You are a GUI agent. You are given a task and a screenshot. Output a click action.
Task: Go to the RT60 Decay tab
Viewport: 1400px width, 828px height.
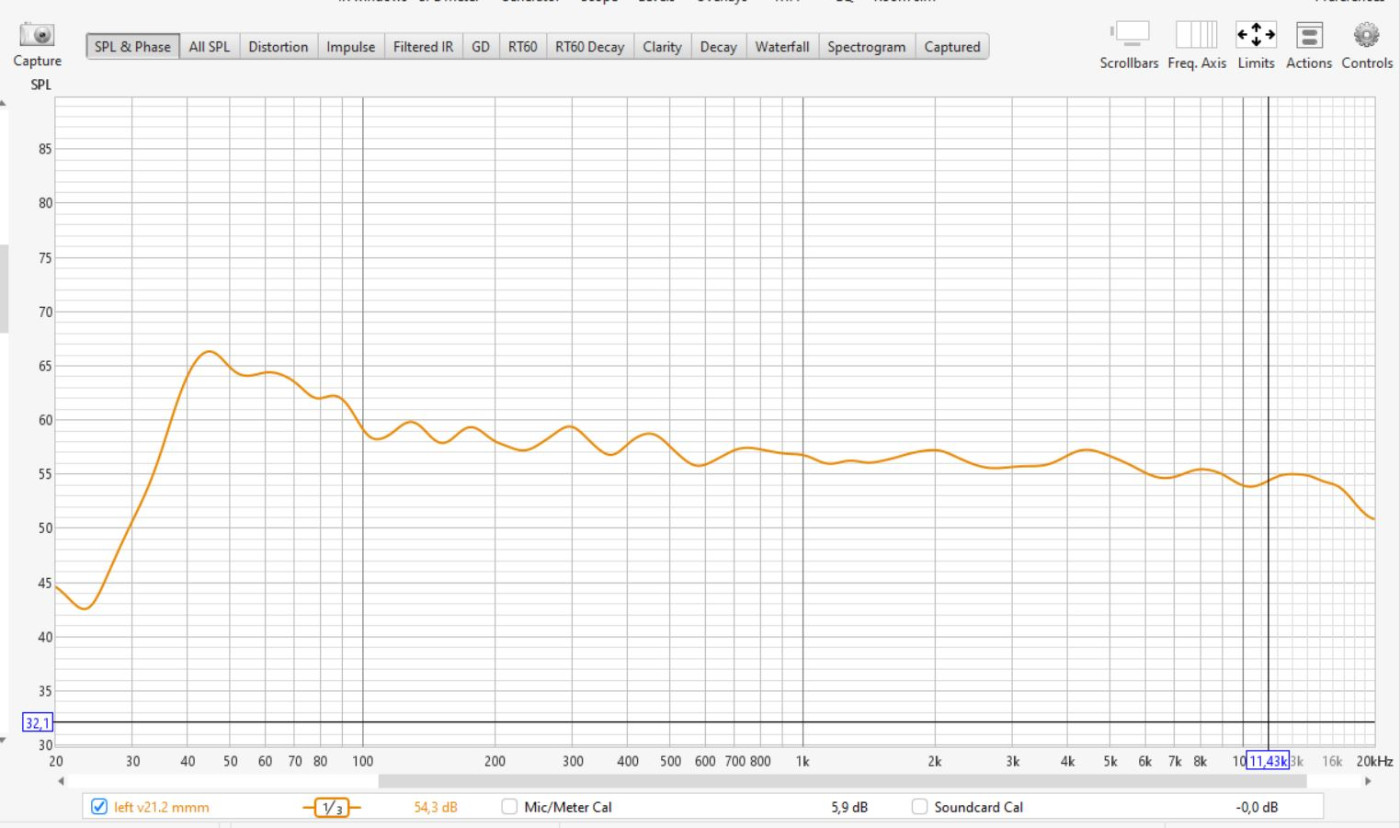(589, 47)
